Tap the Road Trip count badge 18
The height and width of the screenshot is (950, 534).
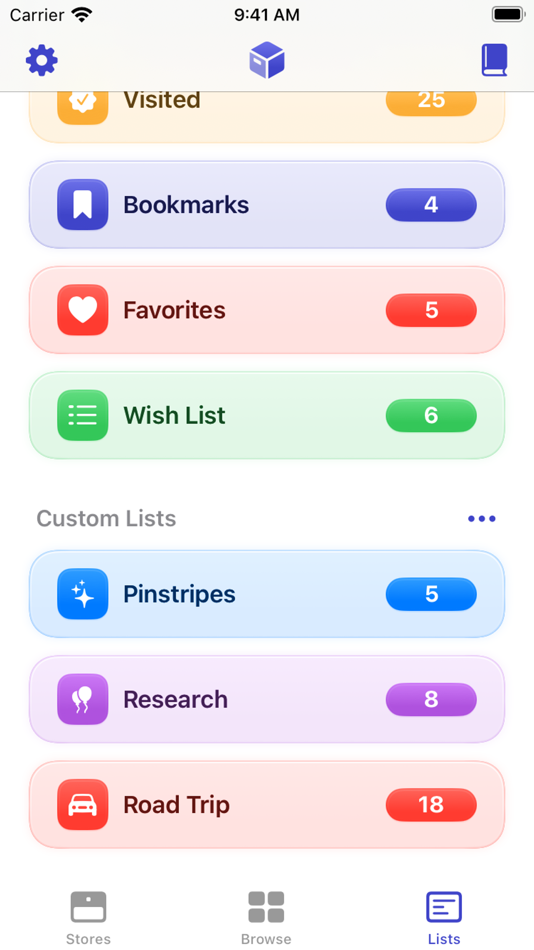[432, 805]
